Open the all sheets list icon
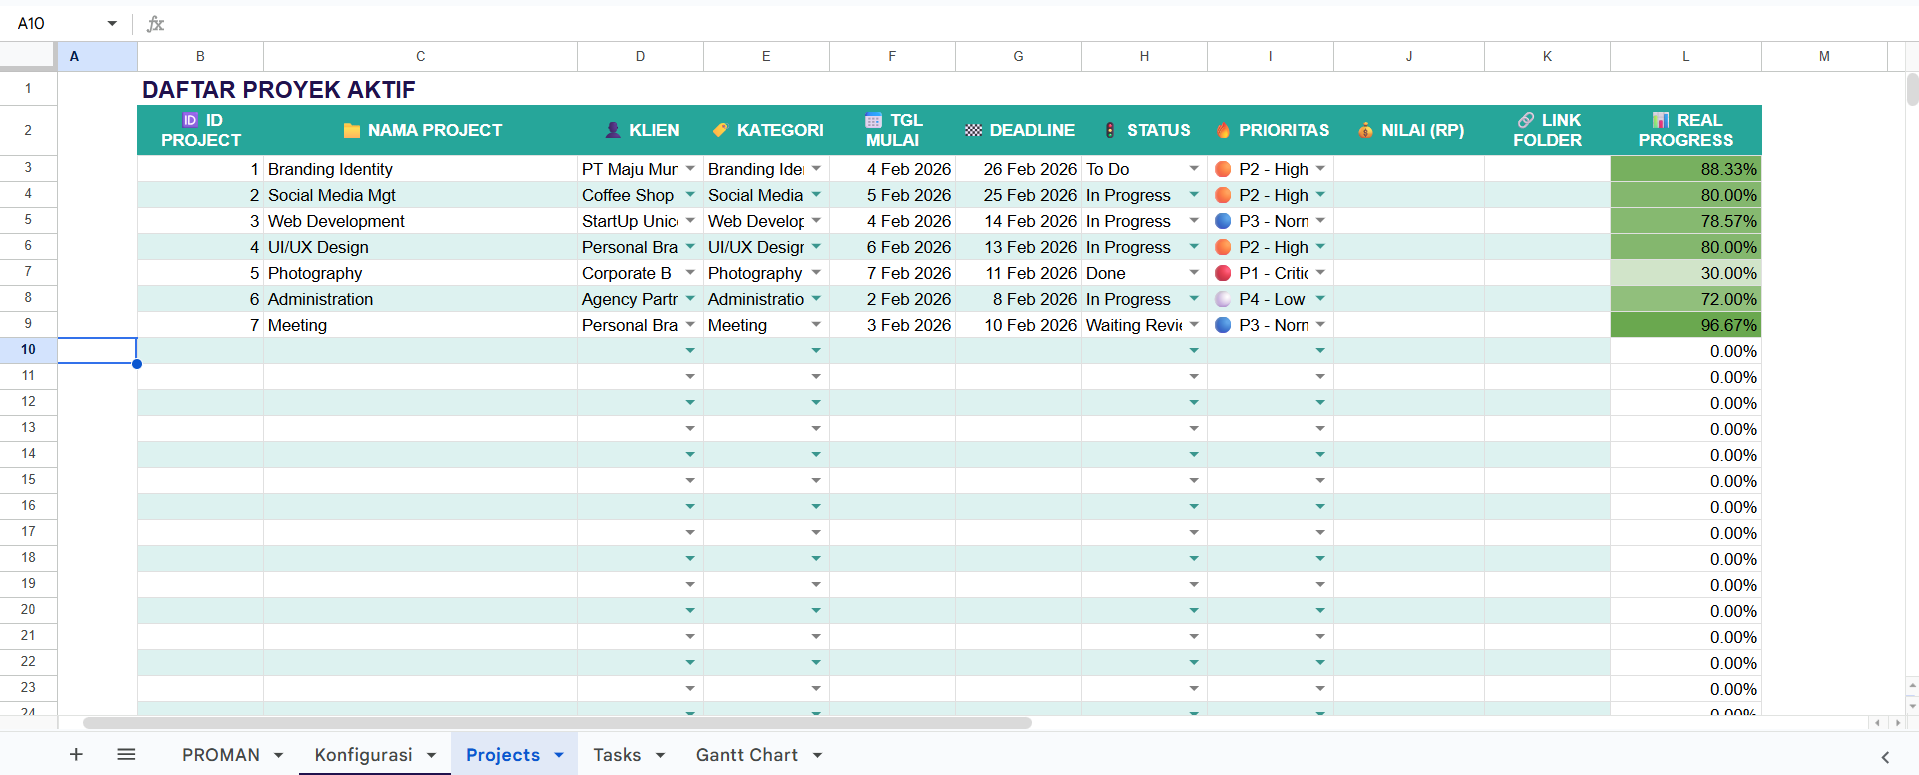1919x775 pixels. pyautogui.click(x=126, y=755)
